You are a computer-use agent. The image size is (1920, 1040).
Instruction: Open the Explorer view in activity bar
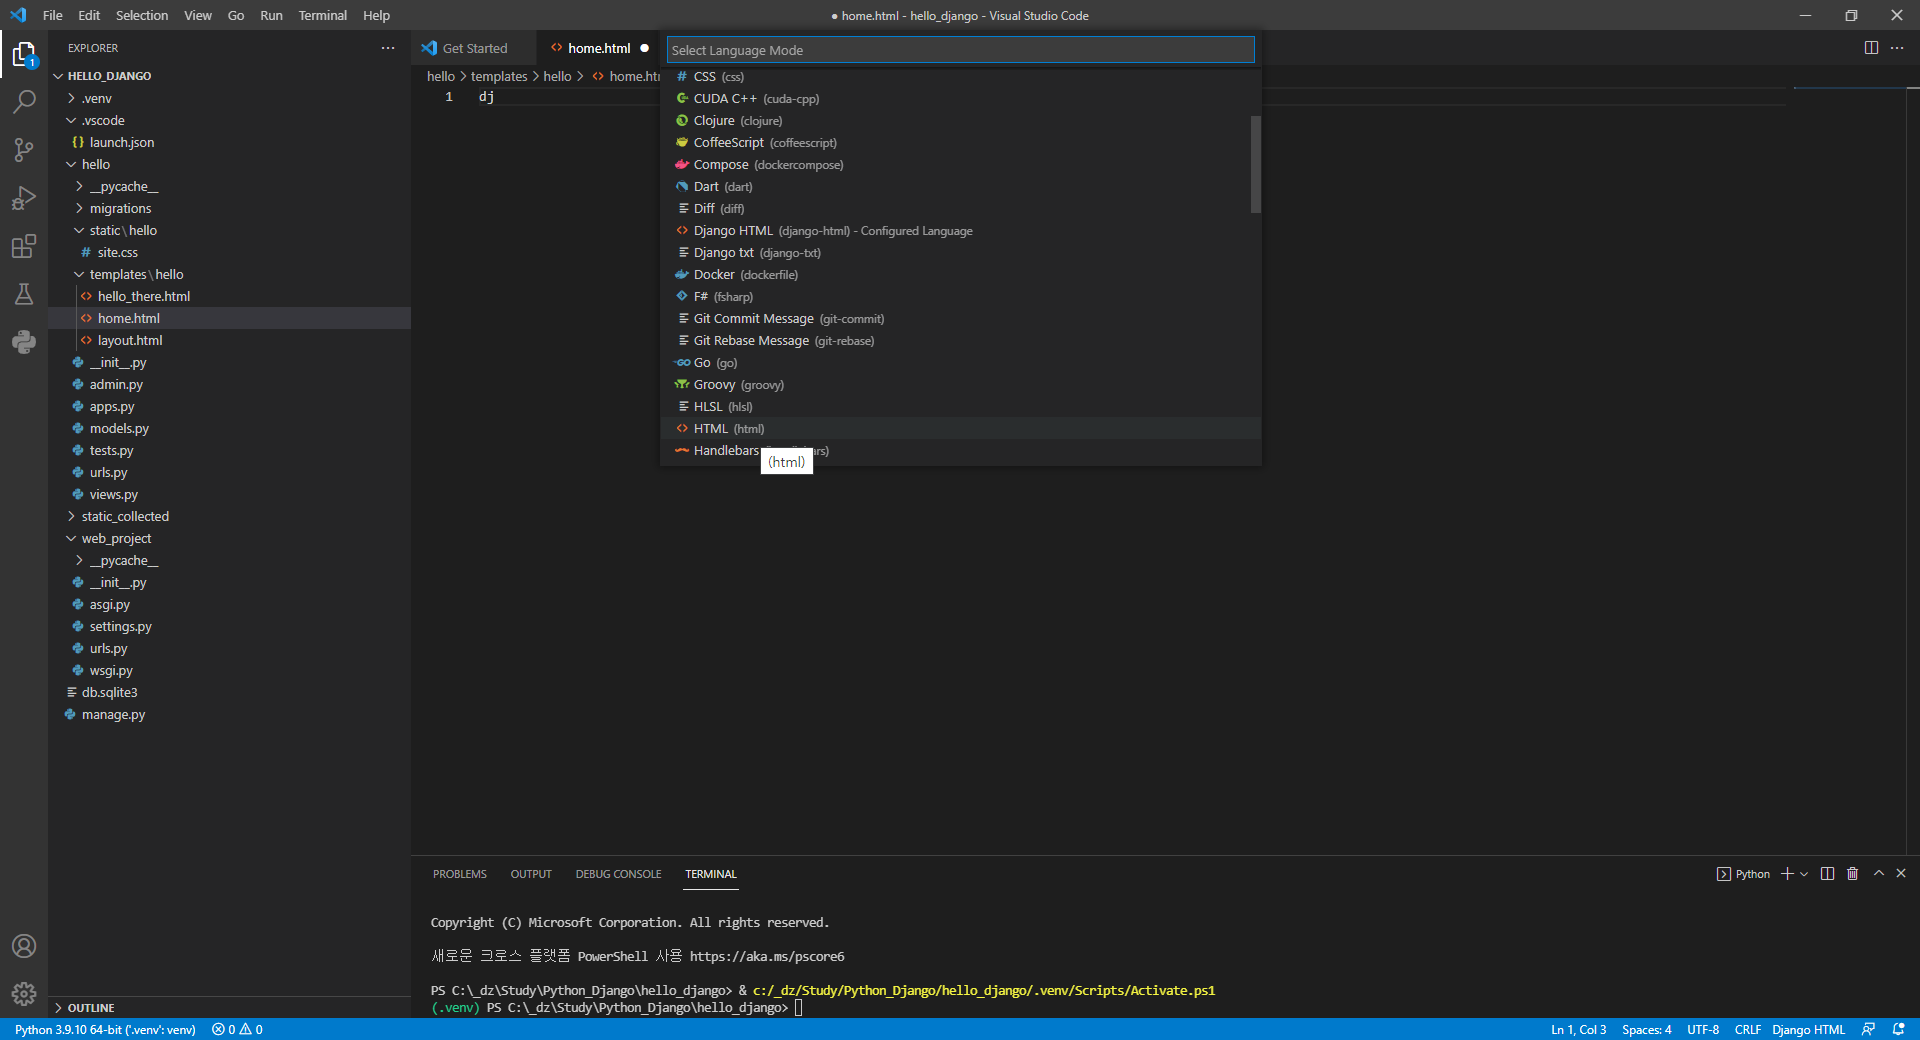point(24,54)
